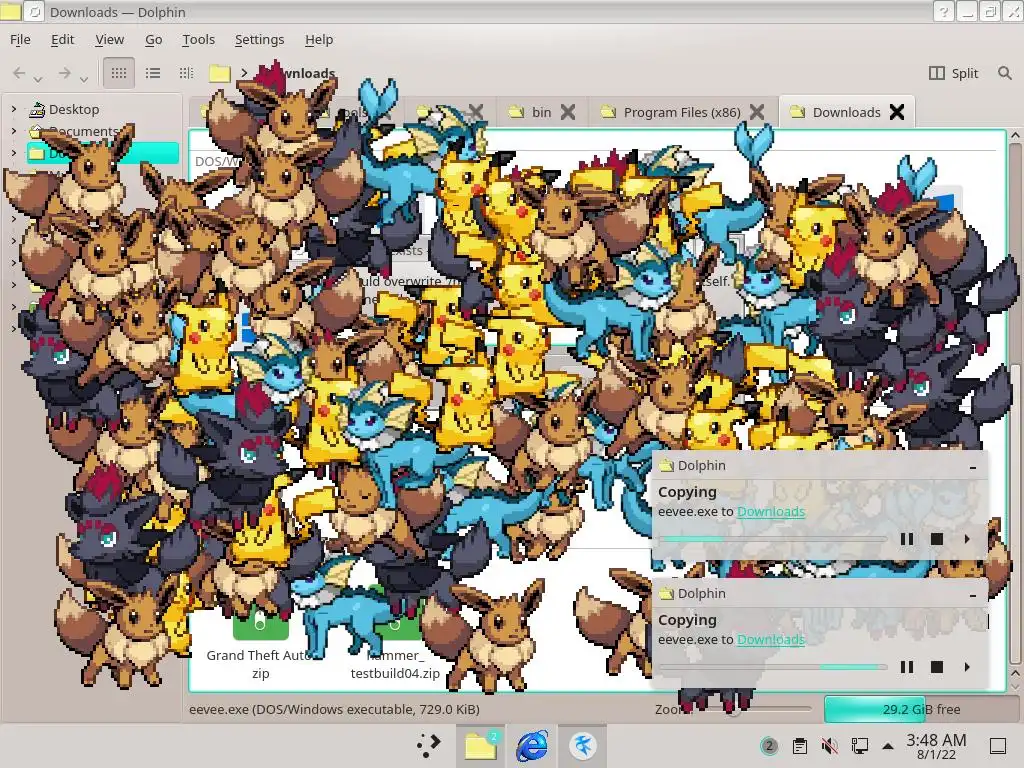The image size is (1024, 768).
Task: Pause the lower eevee.exe copy job
Action: (x=906, y=667)
